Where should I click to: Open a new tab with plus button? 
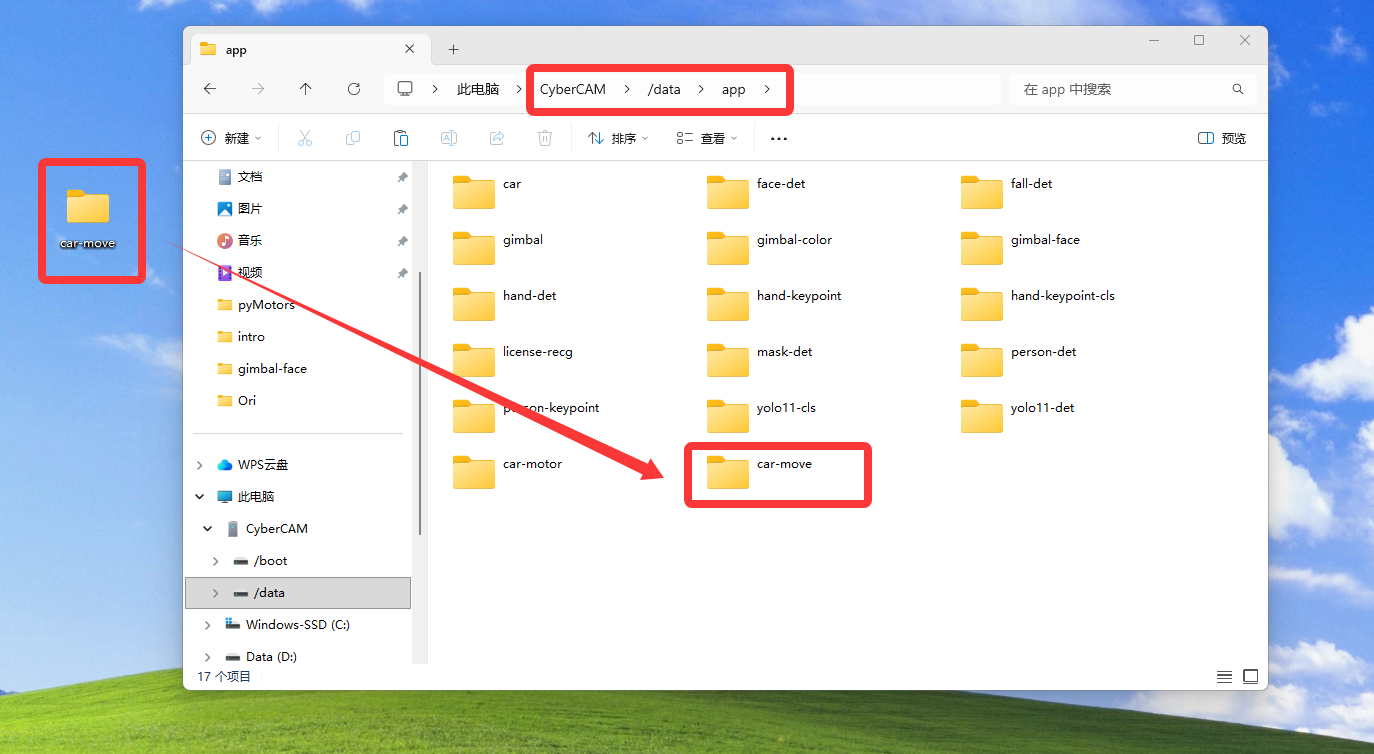pos(453,49)
